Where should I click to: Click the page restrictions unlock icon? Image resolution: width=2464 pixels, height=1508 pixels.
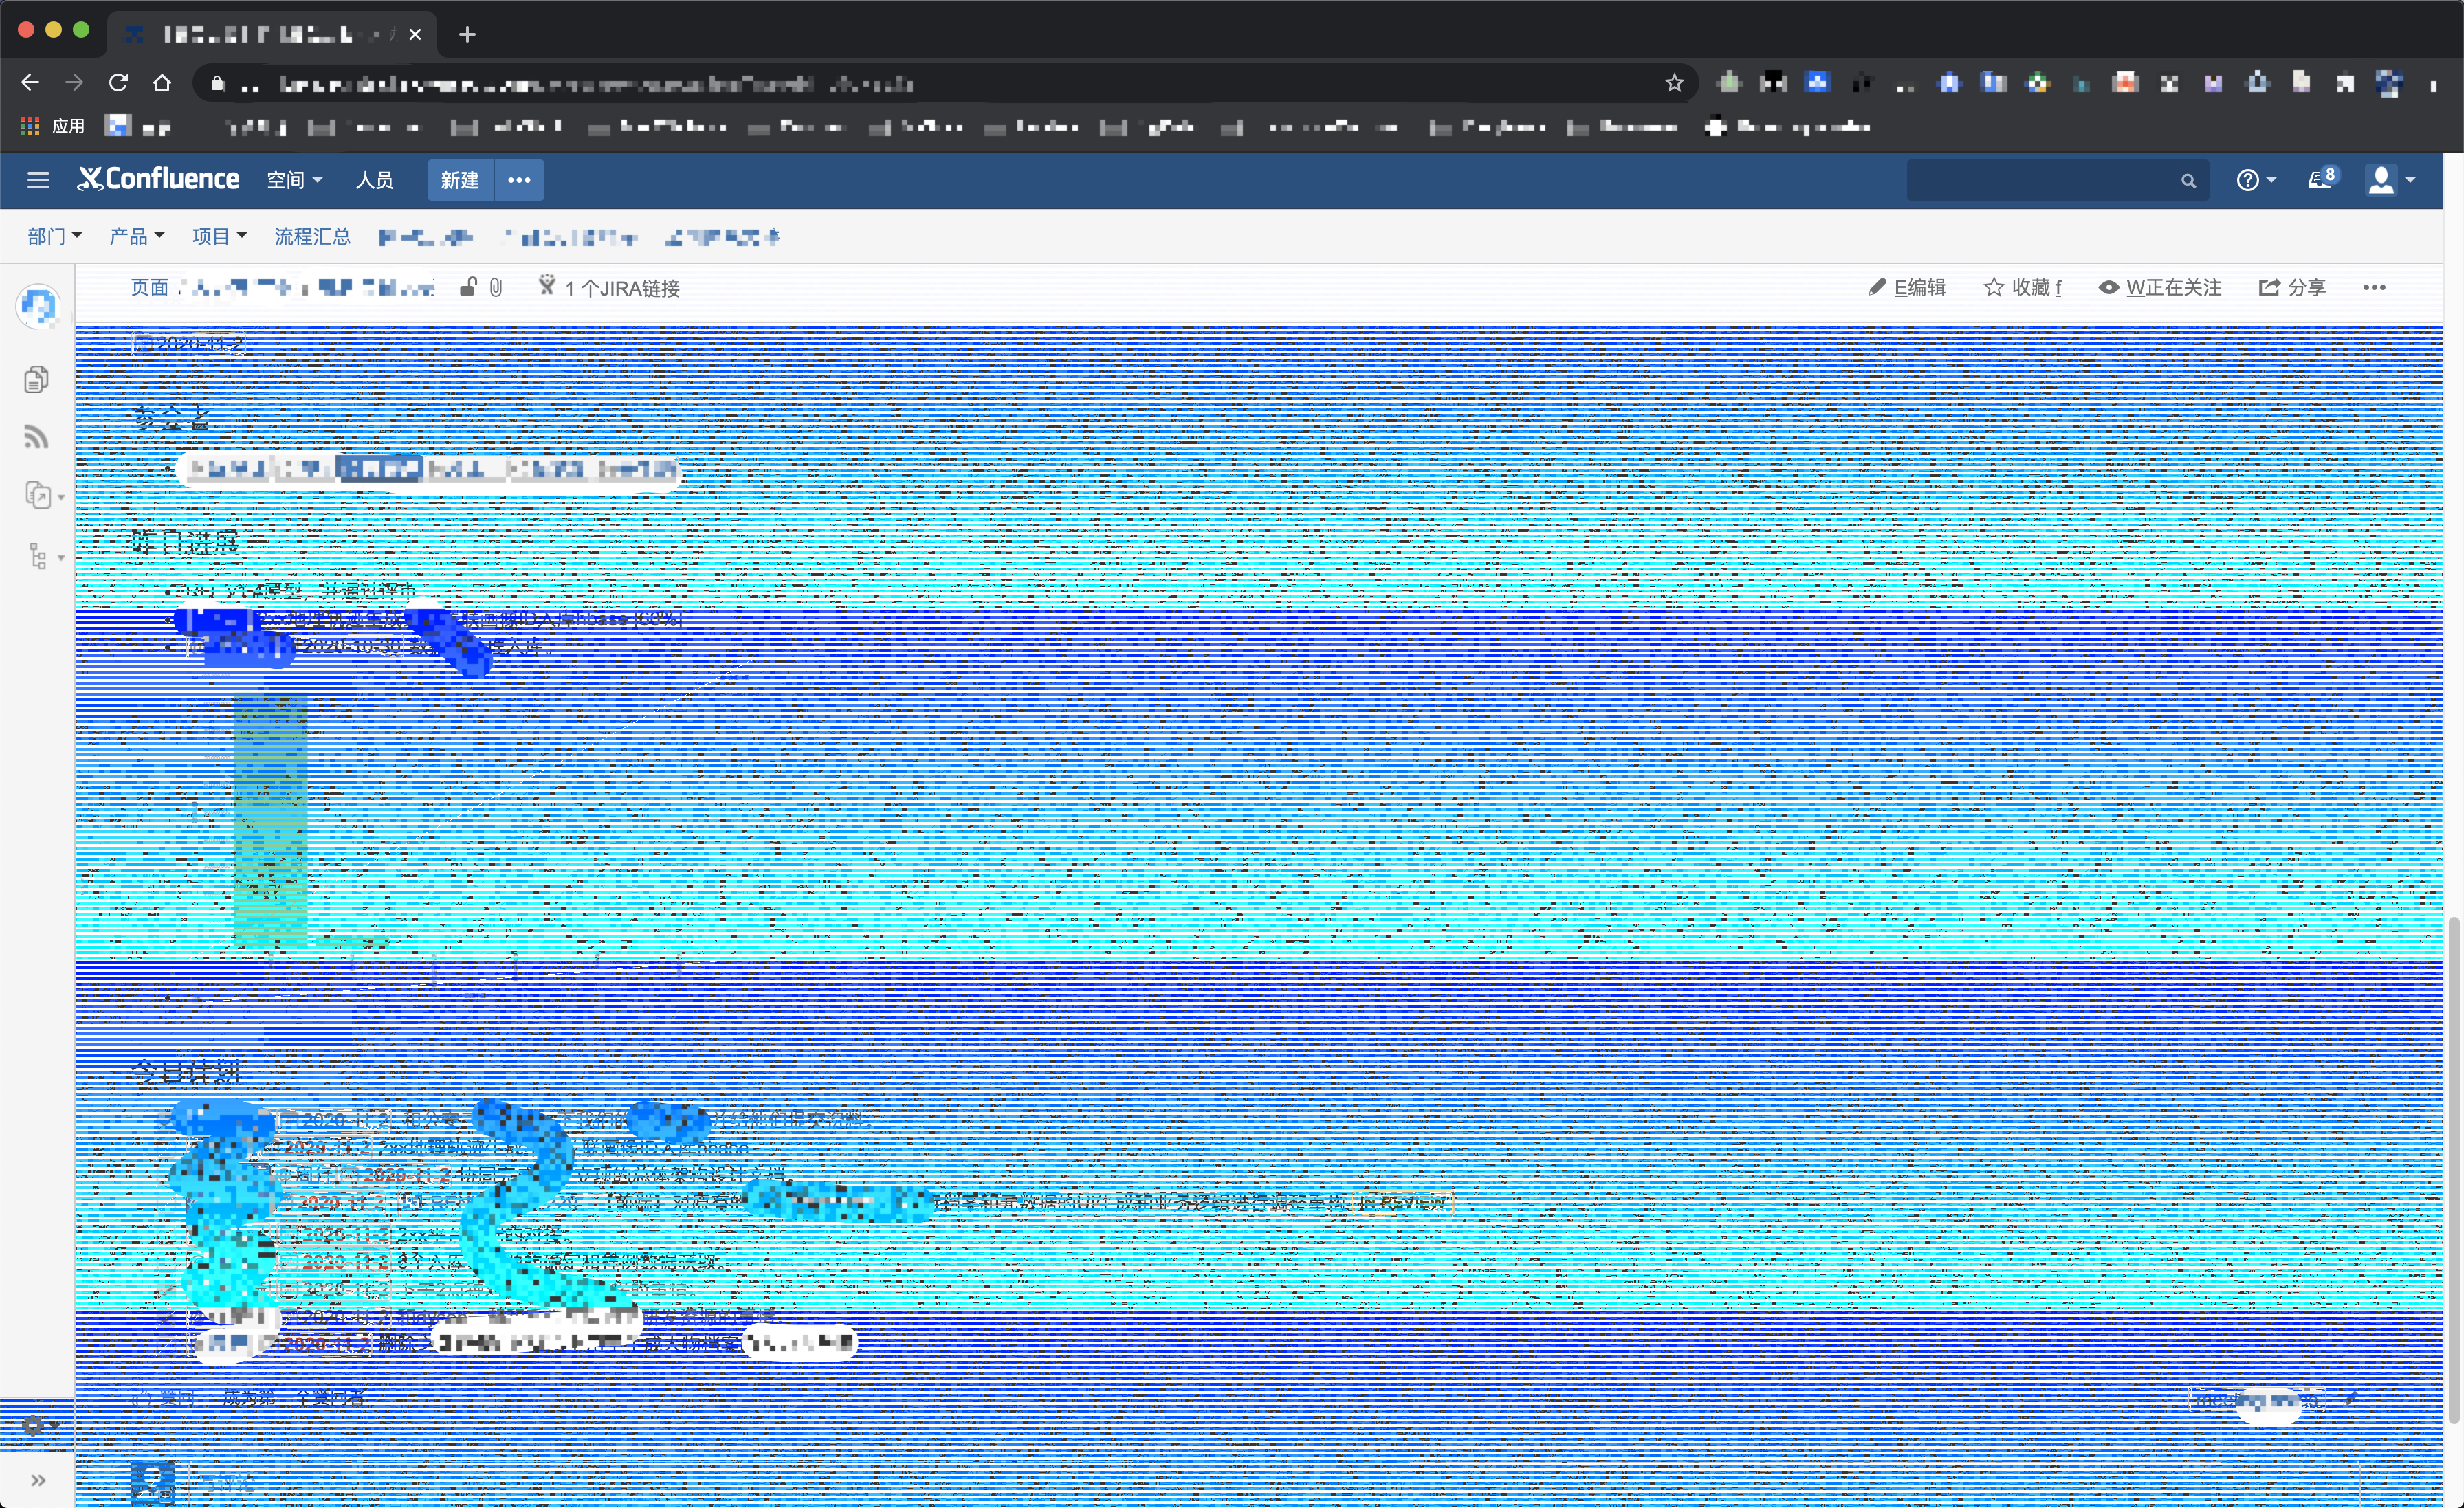[468, 287]
